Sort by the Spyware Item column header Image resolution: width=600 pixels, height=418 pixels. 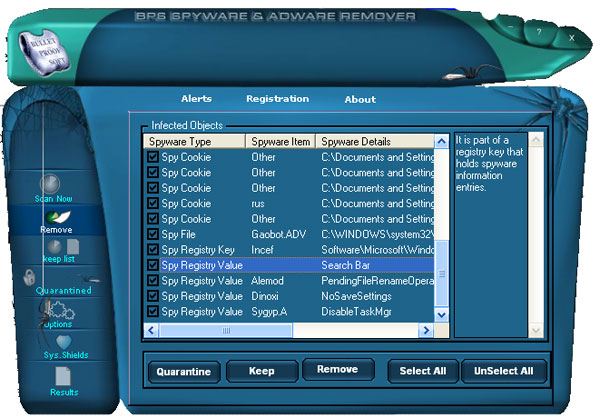pyautogui.click(x=280, y=141)
